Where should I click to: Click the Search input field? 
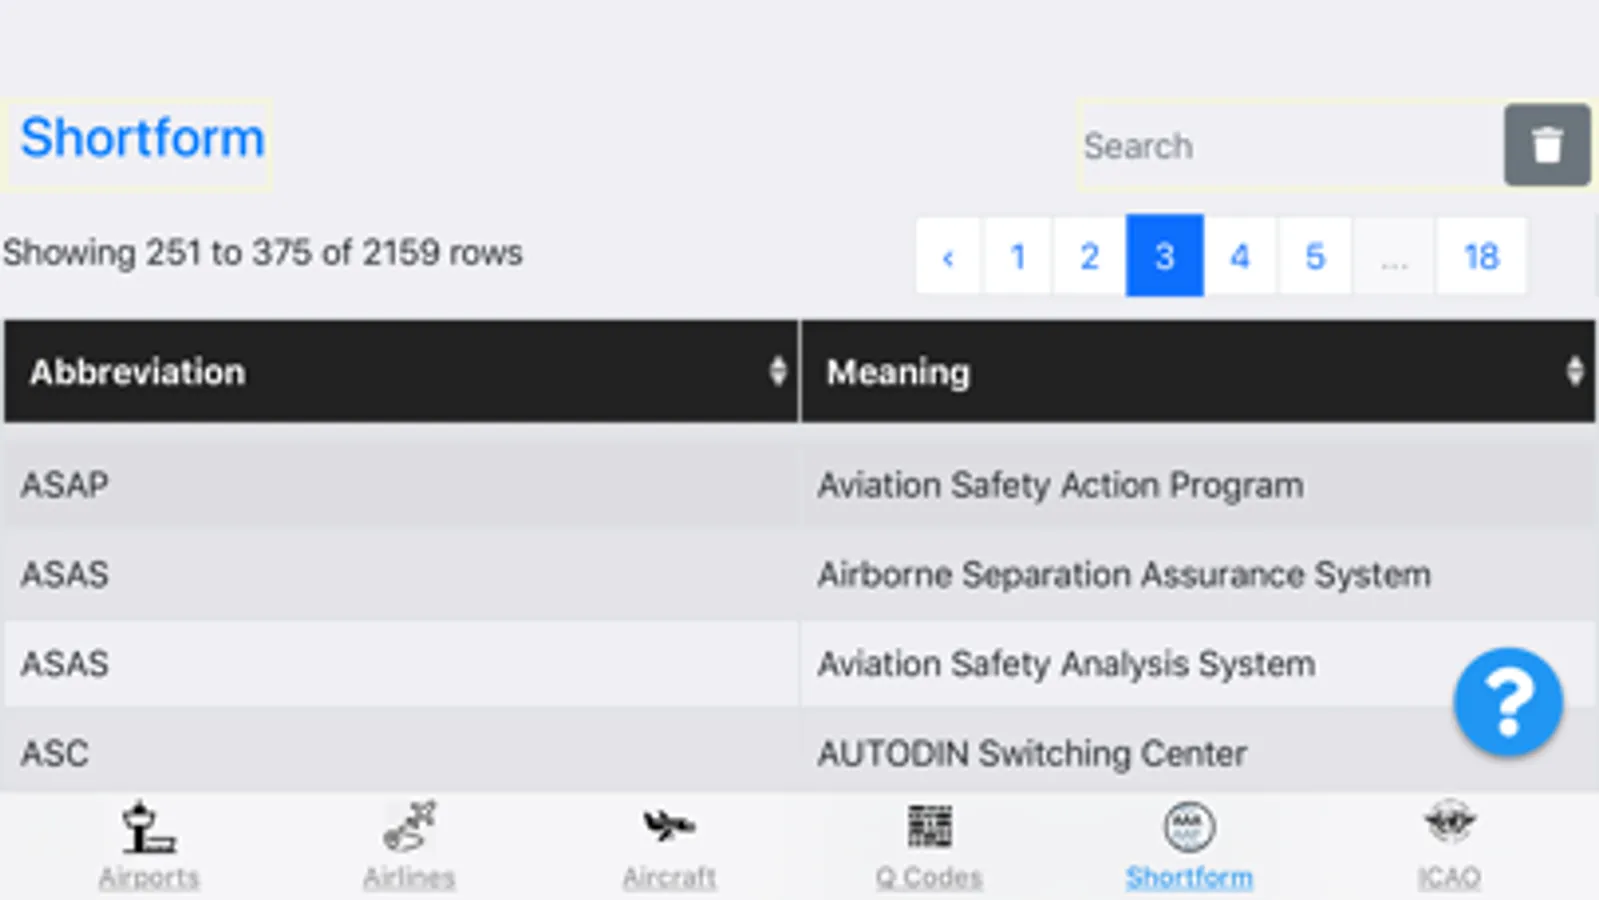tap(1290, 146)
